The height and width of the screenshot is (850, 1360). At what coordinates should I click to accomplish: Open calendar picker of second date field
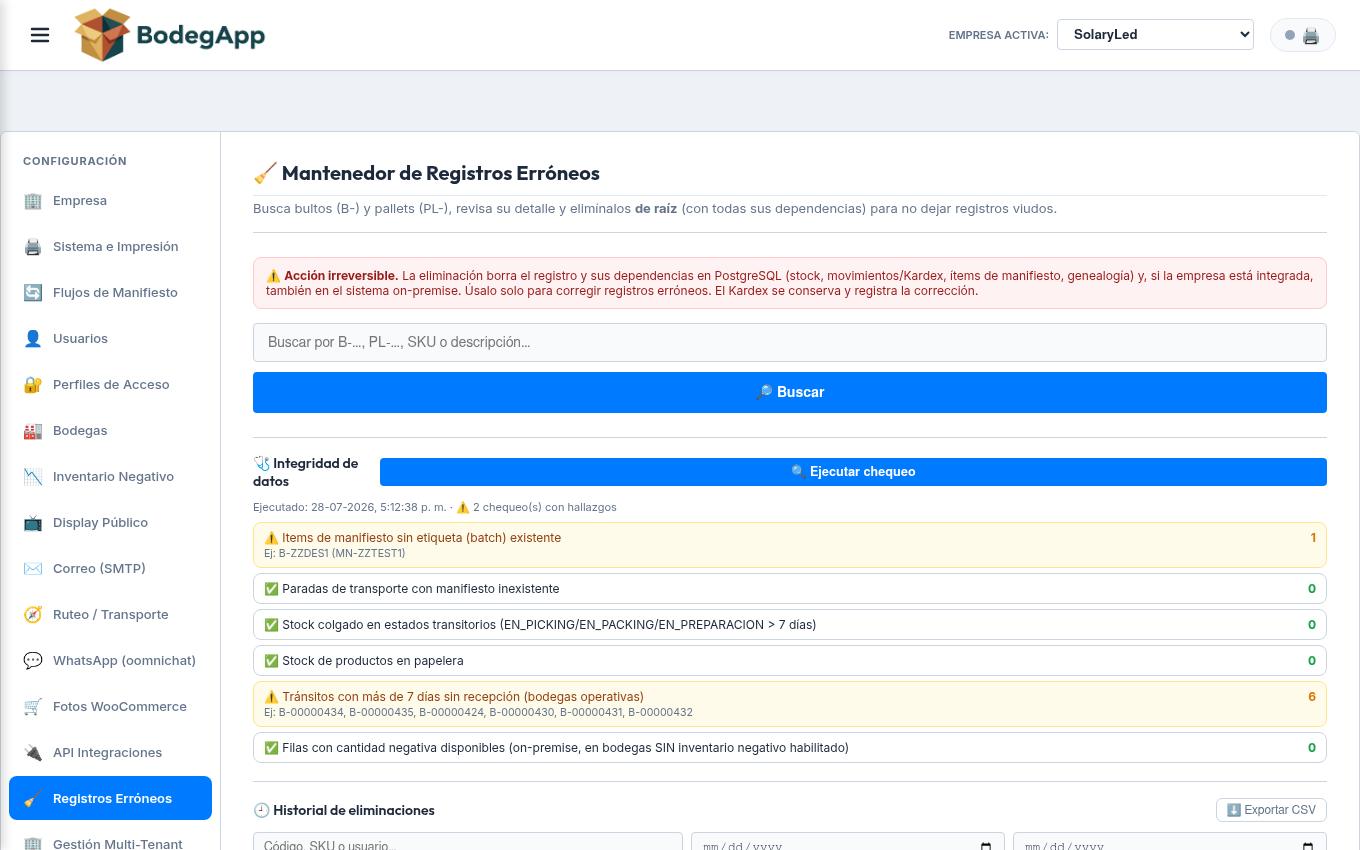(x=1308, y=846)
